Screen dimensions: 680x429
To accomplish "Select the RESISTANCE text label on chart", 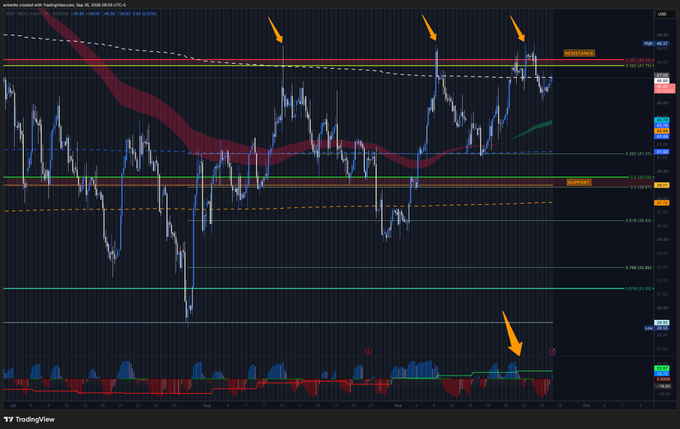I will coord(579,53).
